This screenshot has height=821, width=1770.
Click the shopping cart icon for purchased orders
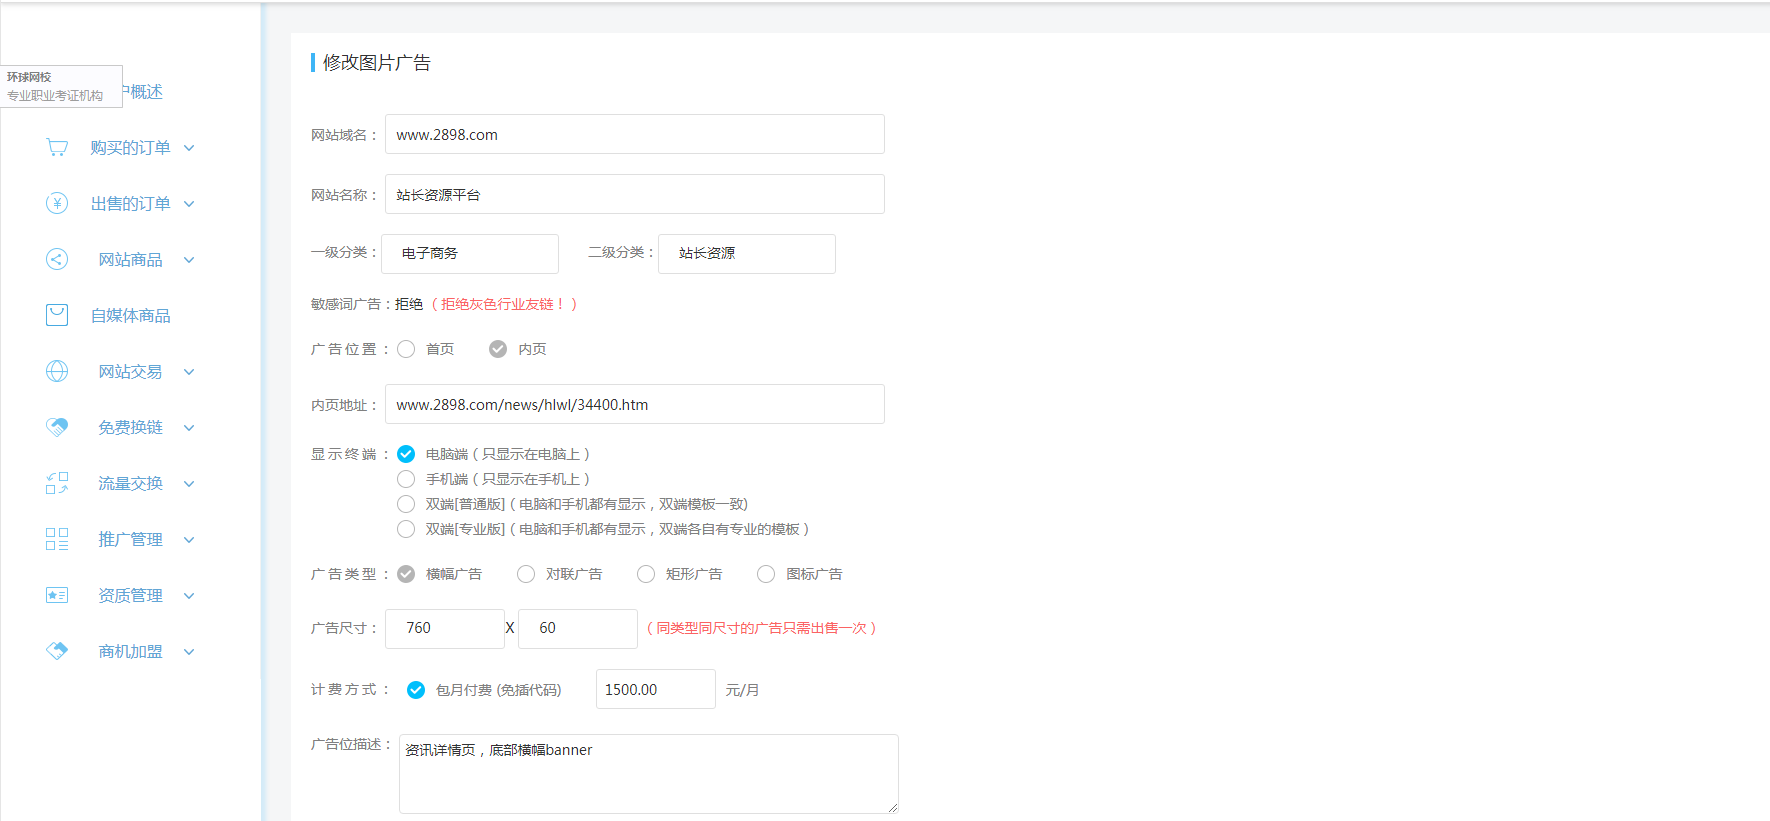(x=57, y=148)
